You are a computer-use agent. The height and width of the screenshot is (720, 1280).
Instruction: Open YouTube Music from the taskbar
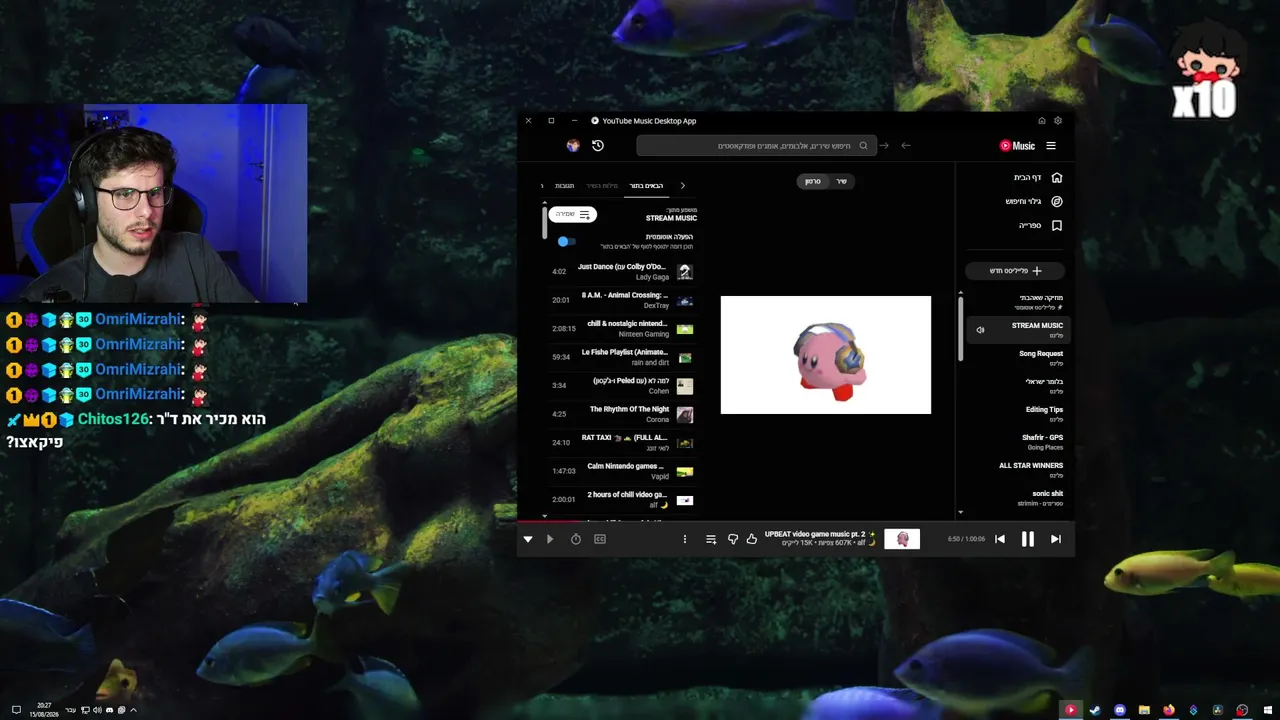[x=1071, y=710]
